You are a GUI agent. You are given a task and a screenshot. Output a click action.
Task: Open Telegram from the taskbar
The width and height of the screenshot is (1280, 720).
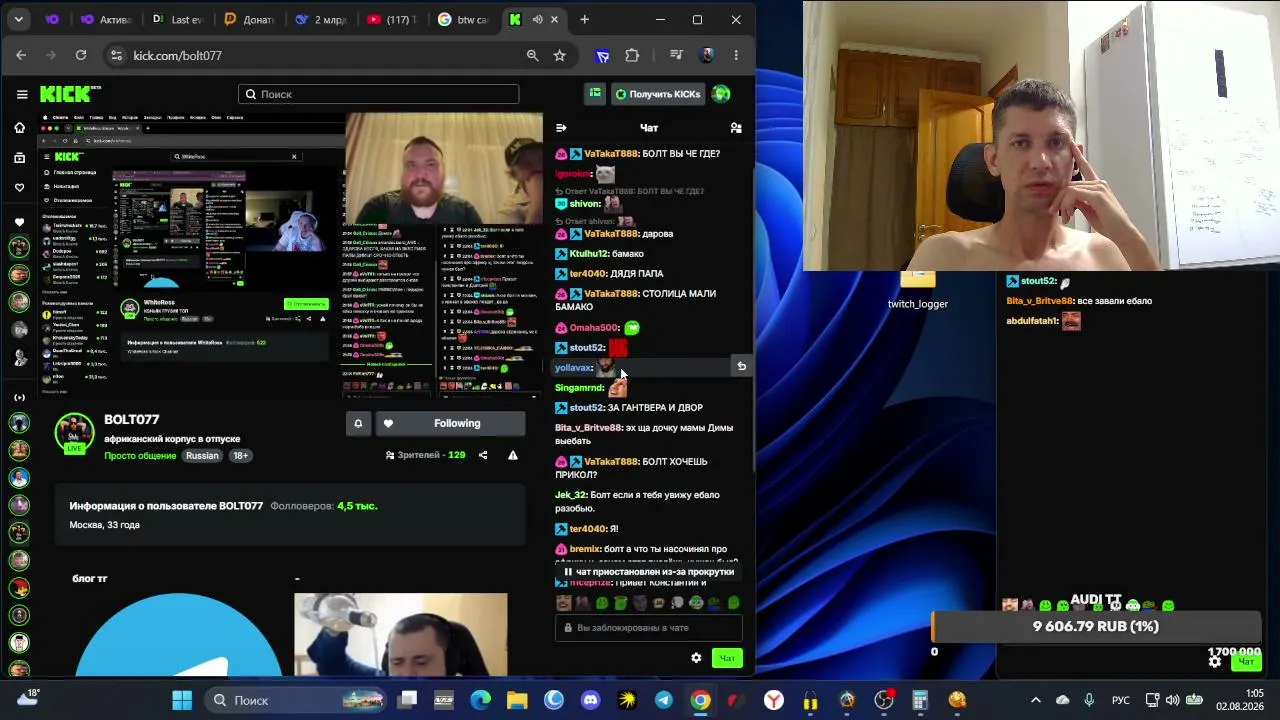click(663, 700)
